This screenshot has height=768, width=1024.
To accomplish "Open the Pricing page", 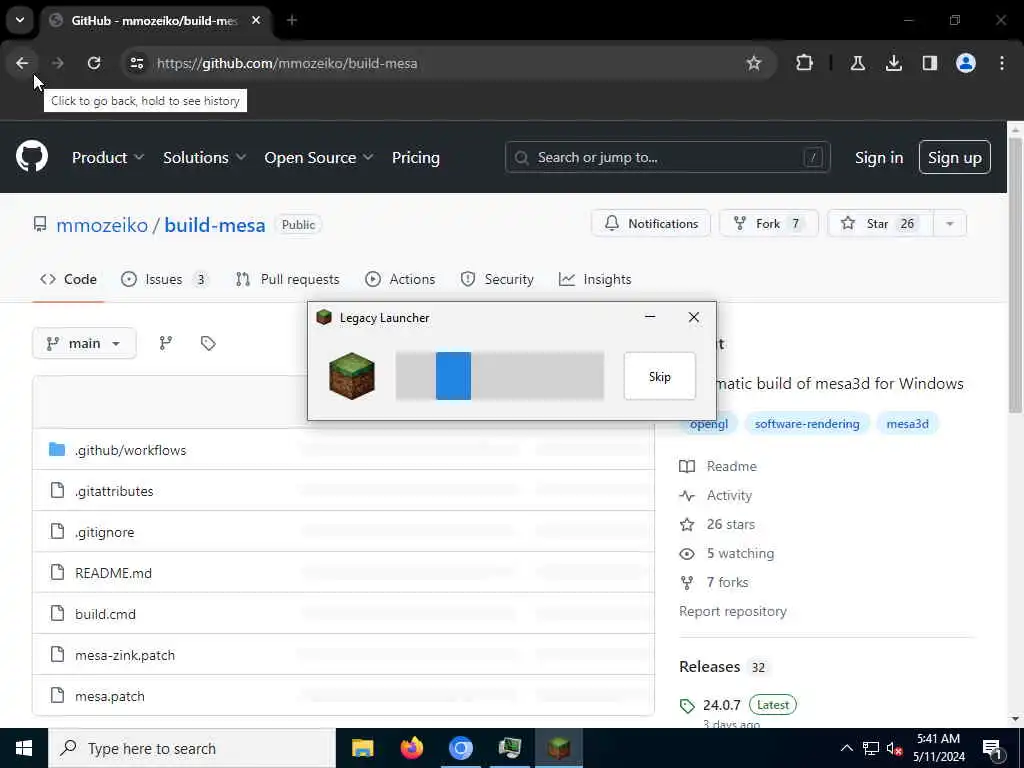I will 415,157.
